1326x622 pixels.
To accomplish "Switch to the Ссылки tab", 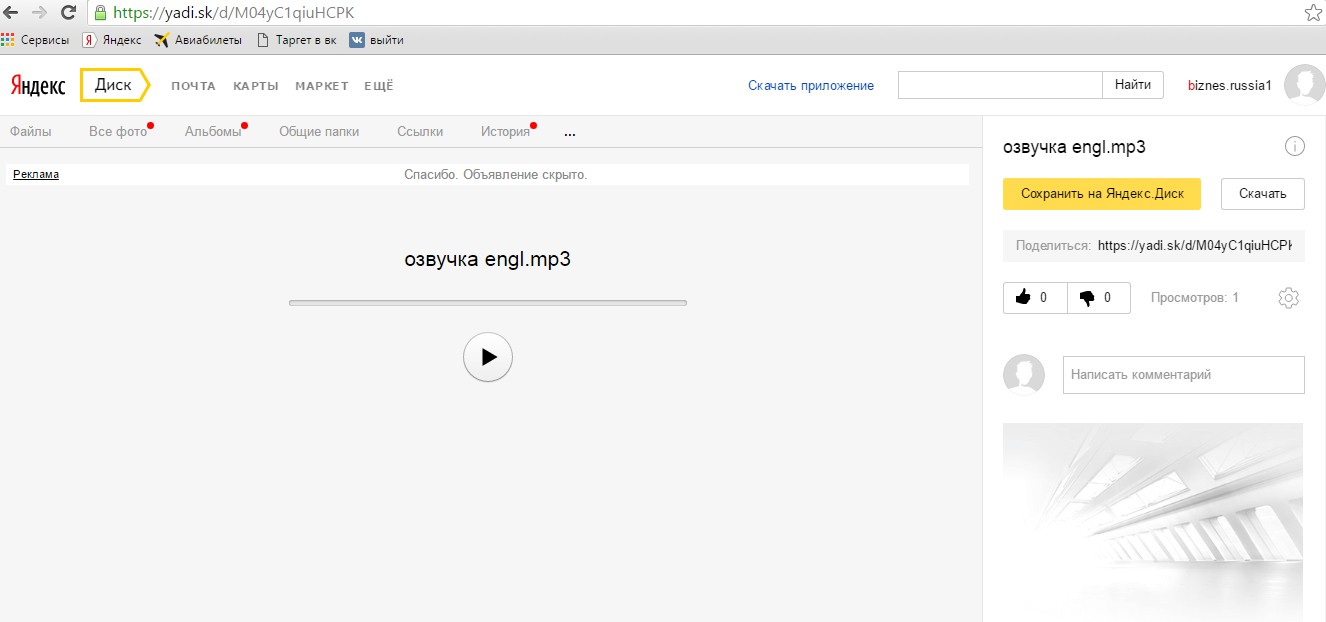I will point(420,131).
